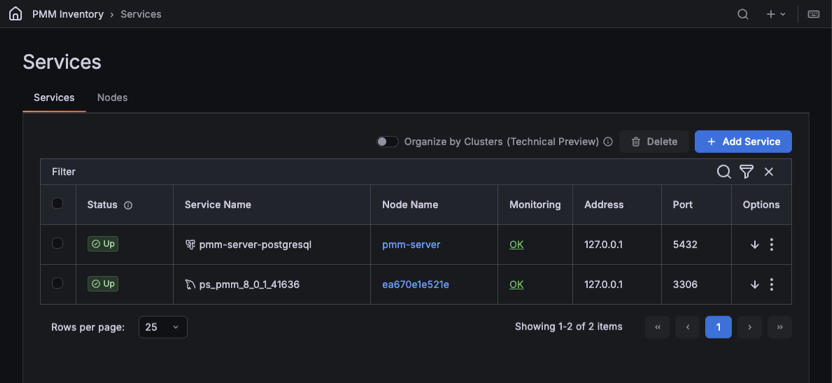Click the Up status badge for ps_pmm_8_0_1_41636
The image size is (832, 383).
(x=103, y=284)
